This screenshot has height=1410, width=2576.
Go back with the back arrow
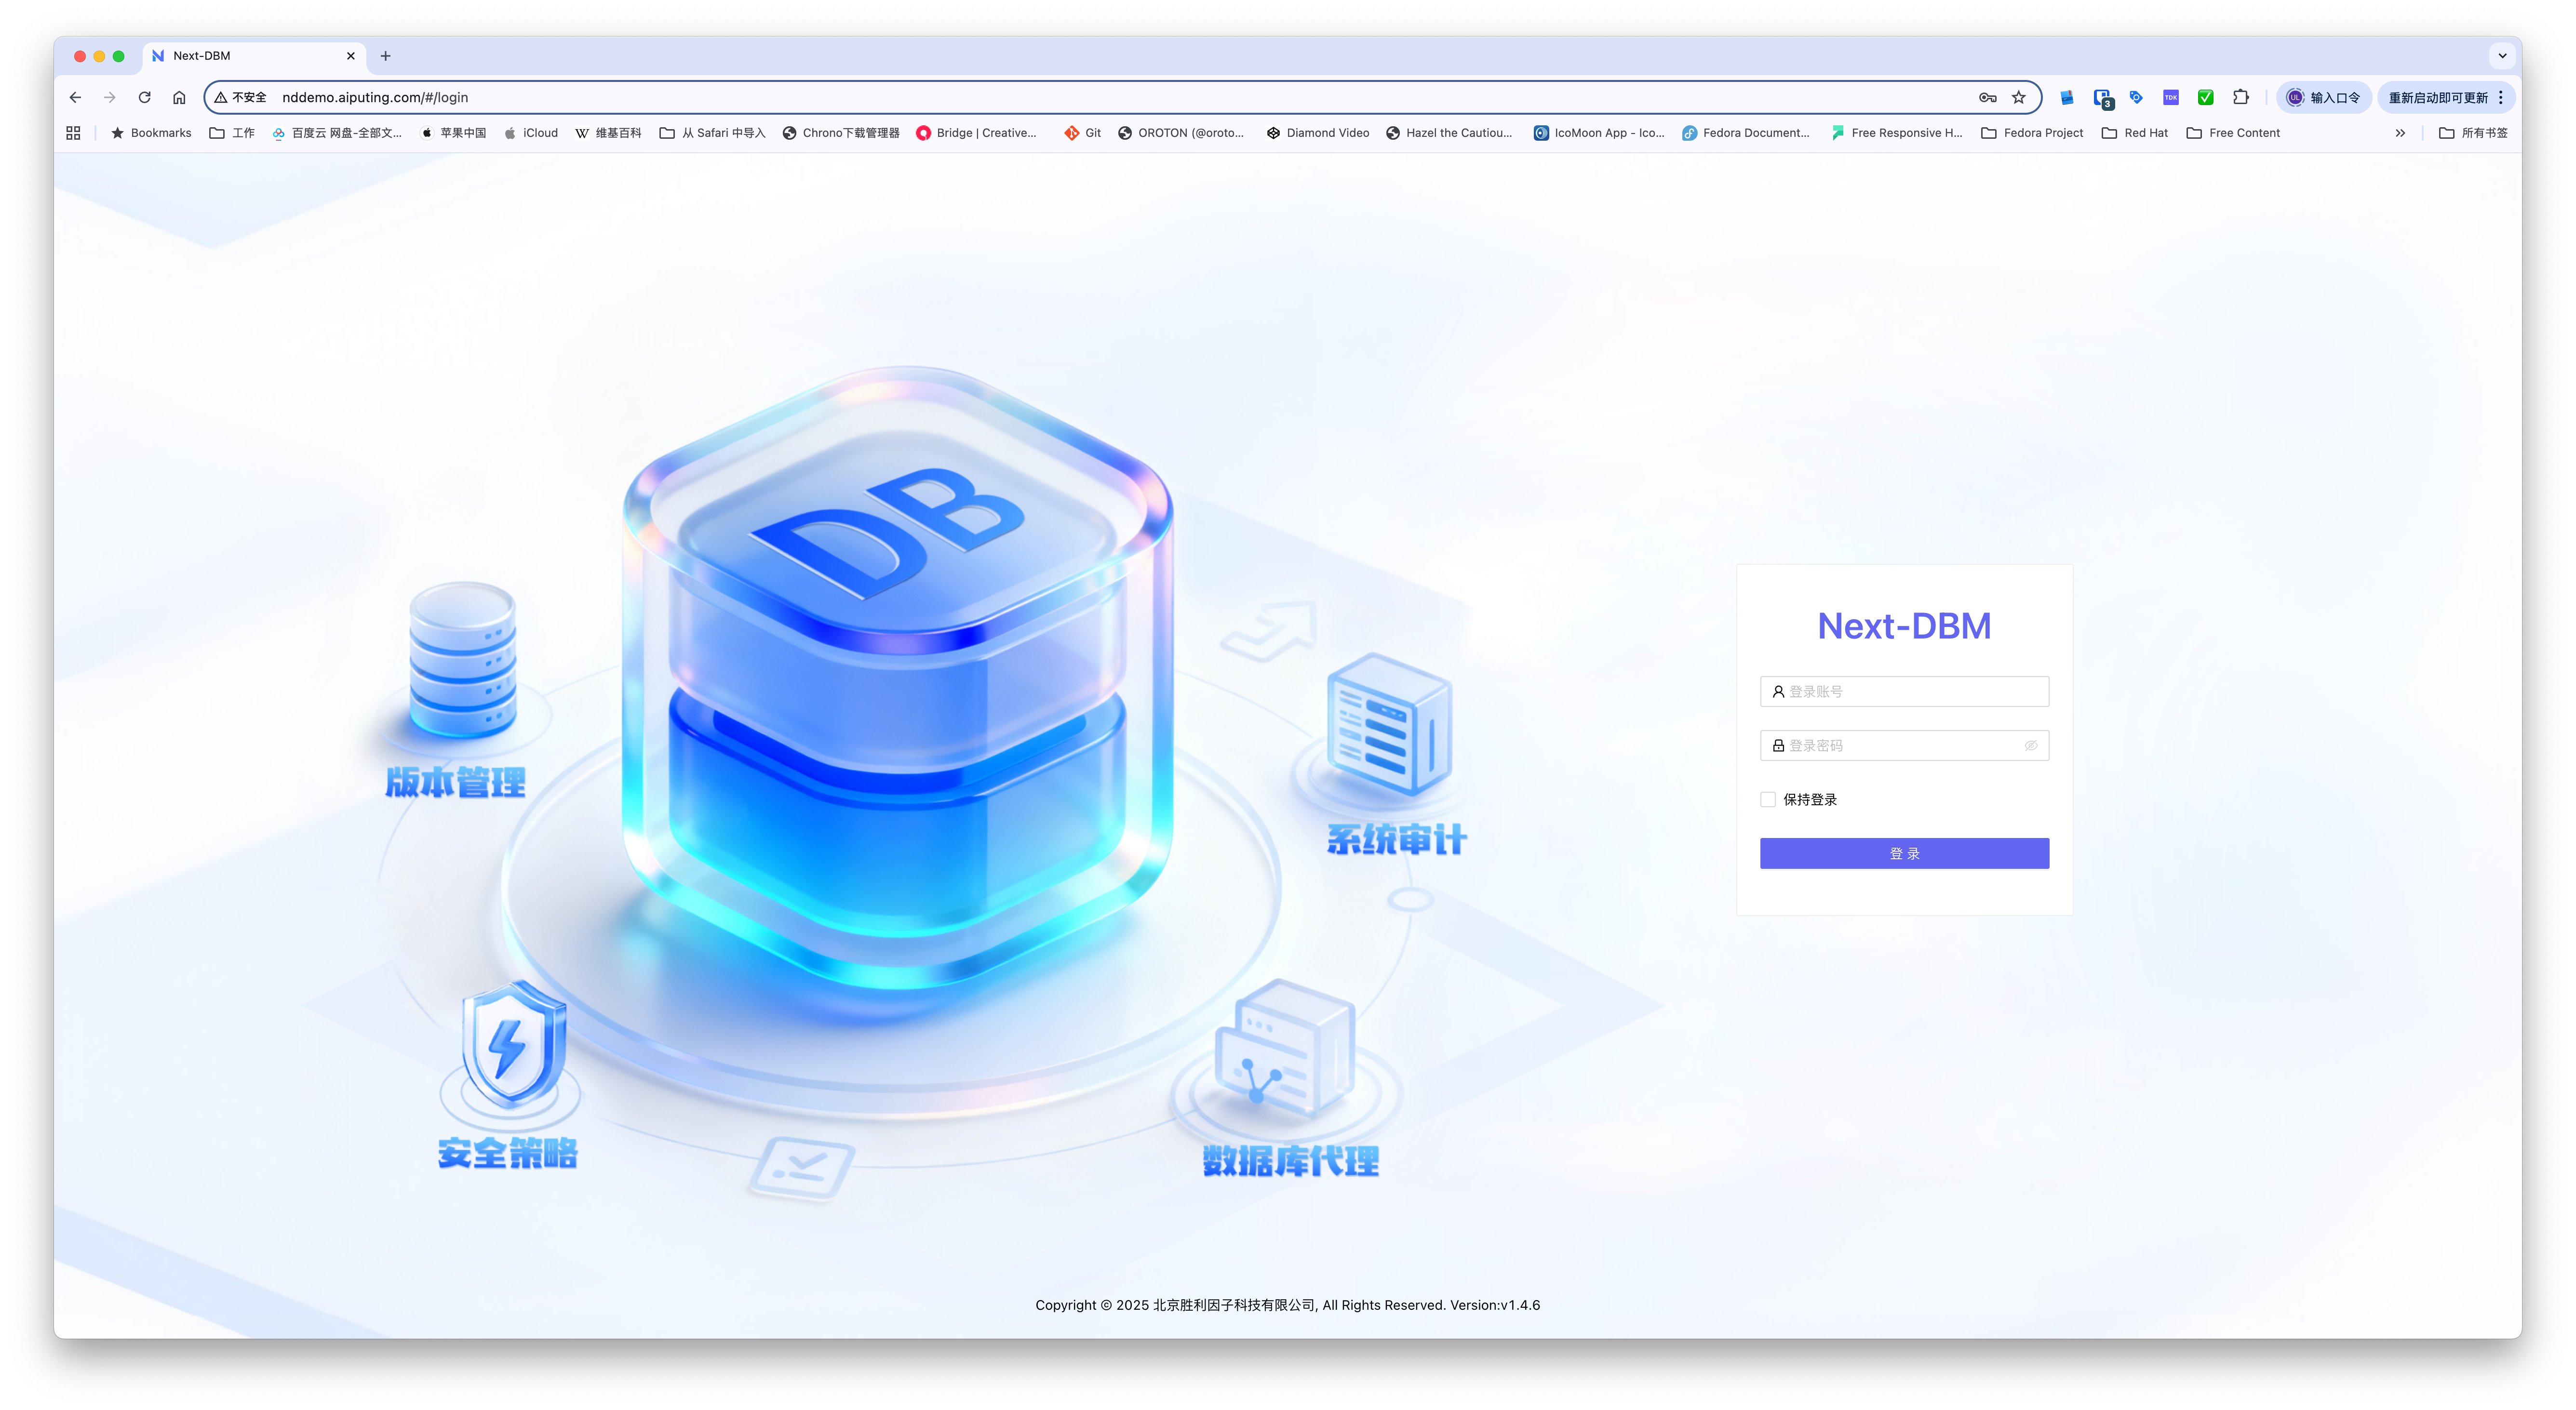[75, 97]
